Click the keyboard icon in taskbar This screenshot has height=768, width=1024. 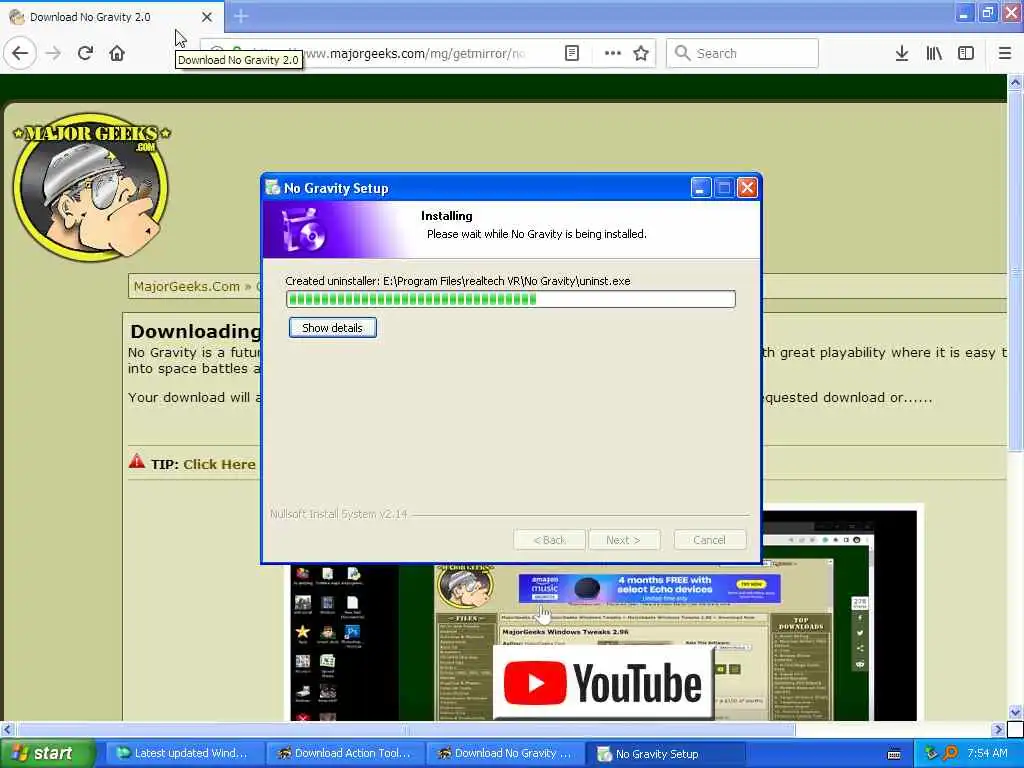pos(894,754)
